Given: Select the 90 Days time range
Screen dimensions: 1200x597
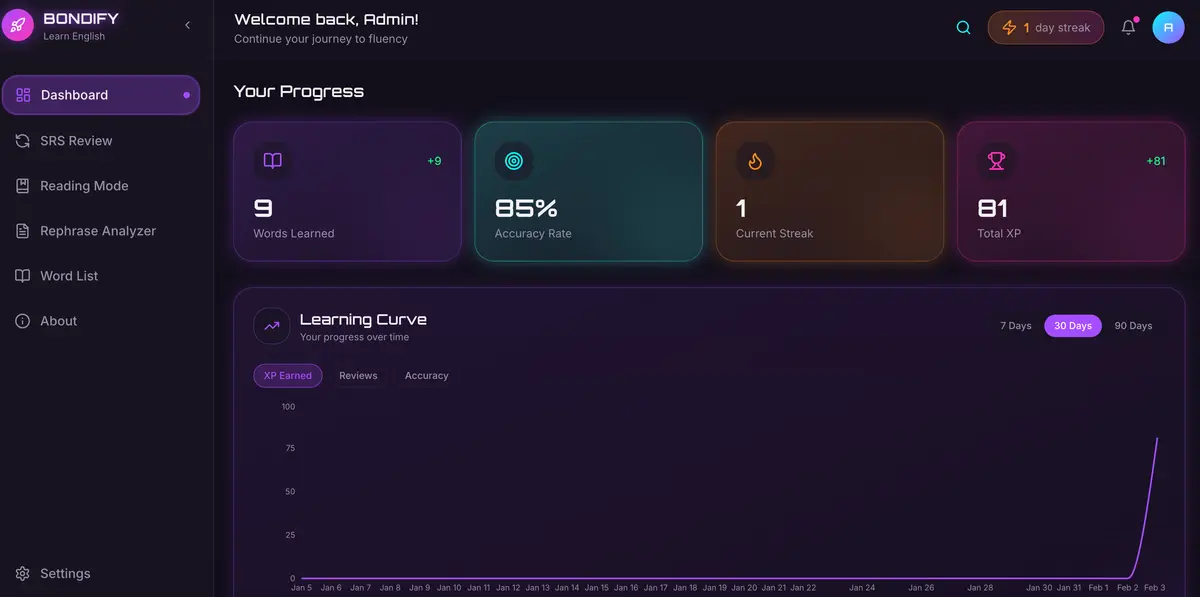Looking at the screenshot, I should tap(1132, 325).
